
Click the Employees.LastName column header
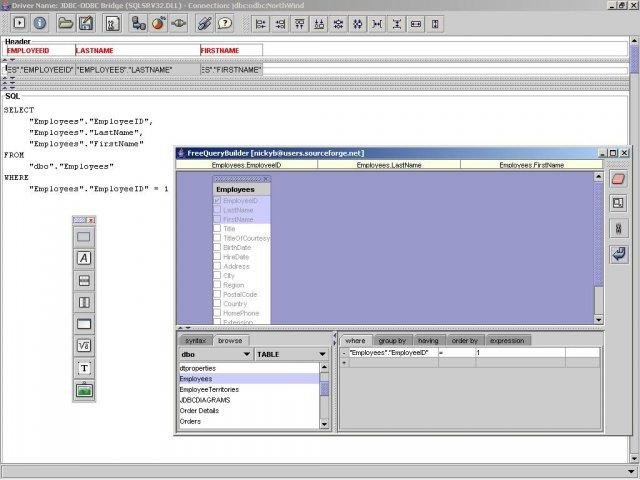point(389,165)
